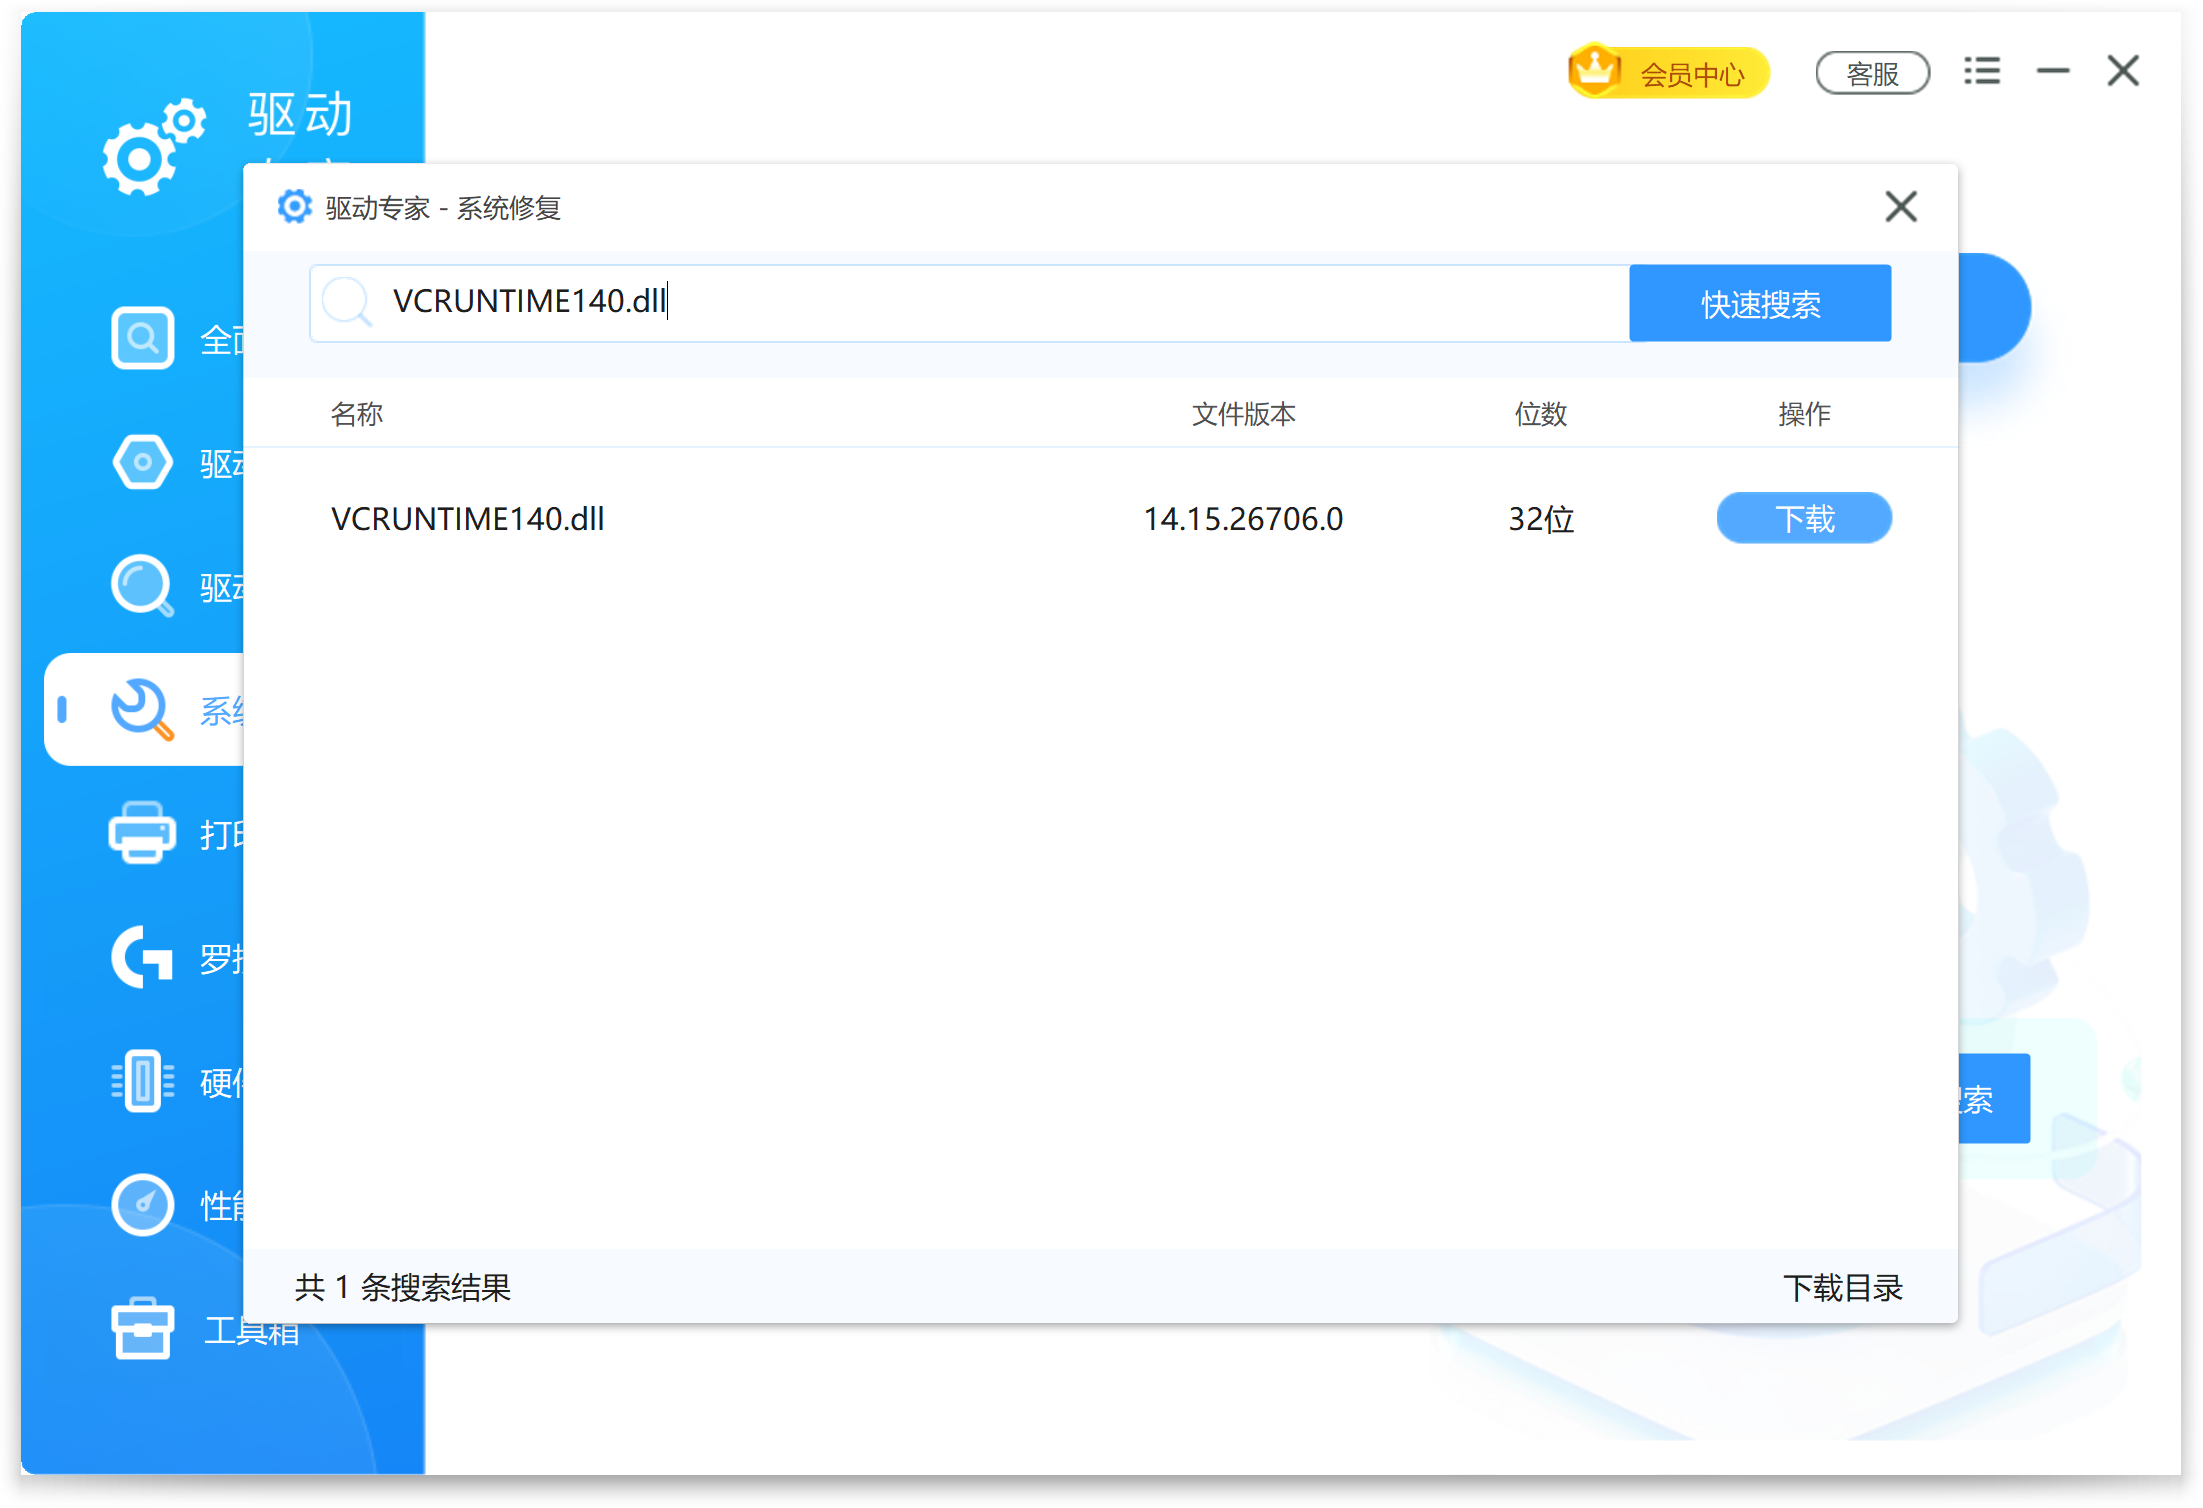This screenshot has width=2203, height=1508.
Task: Click the 快速搜索 search button
Action: pyautogui.click(x=1759, y=303)
